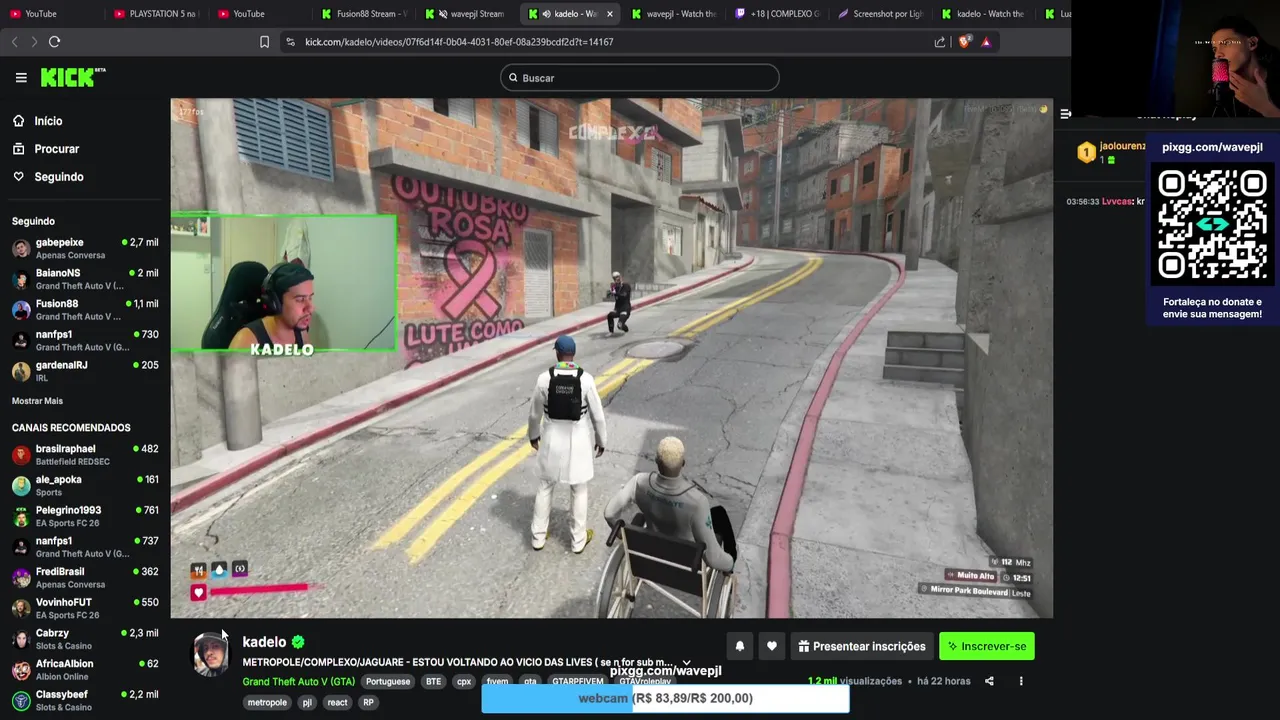1280x720 pixels.
Task: Click the metropole tag
Action: (x=267, y=702)
